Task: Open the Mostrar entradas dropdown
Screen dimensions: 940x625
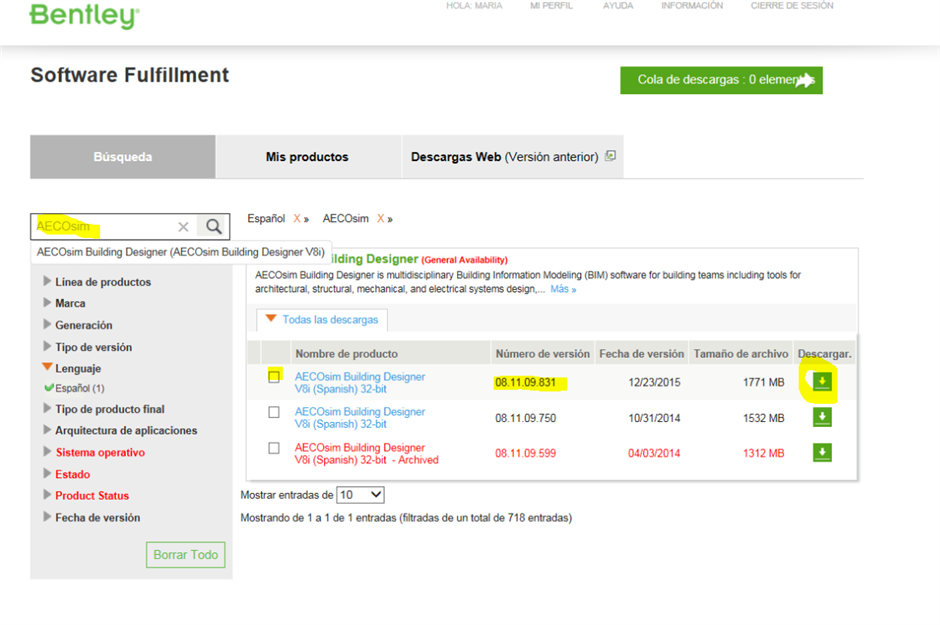Action: [360, 495]
